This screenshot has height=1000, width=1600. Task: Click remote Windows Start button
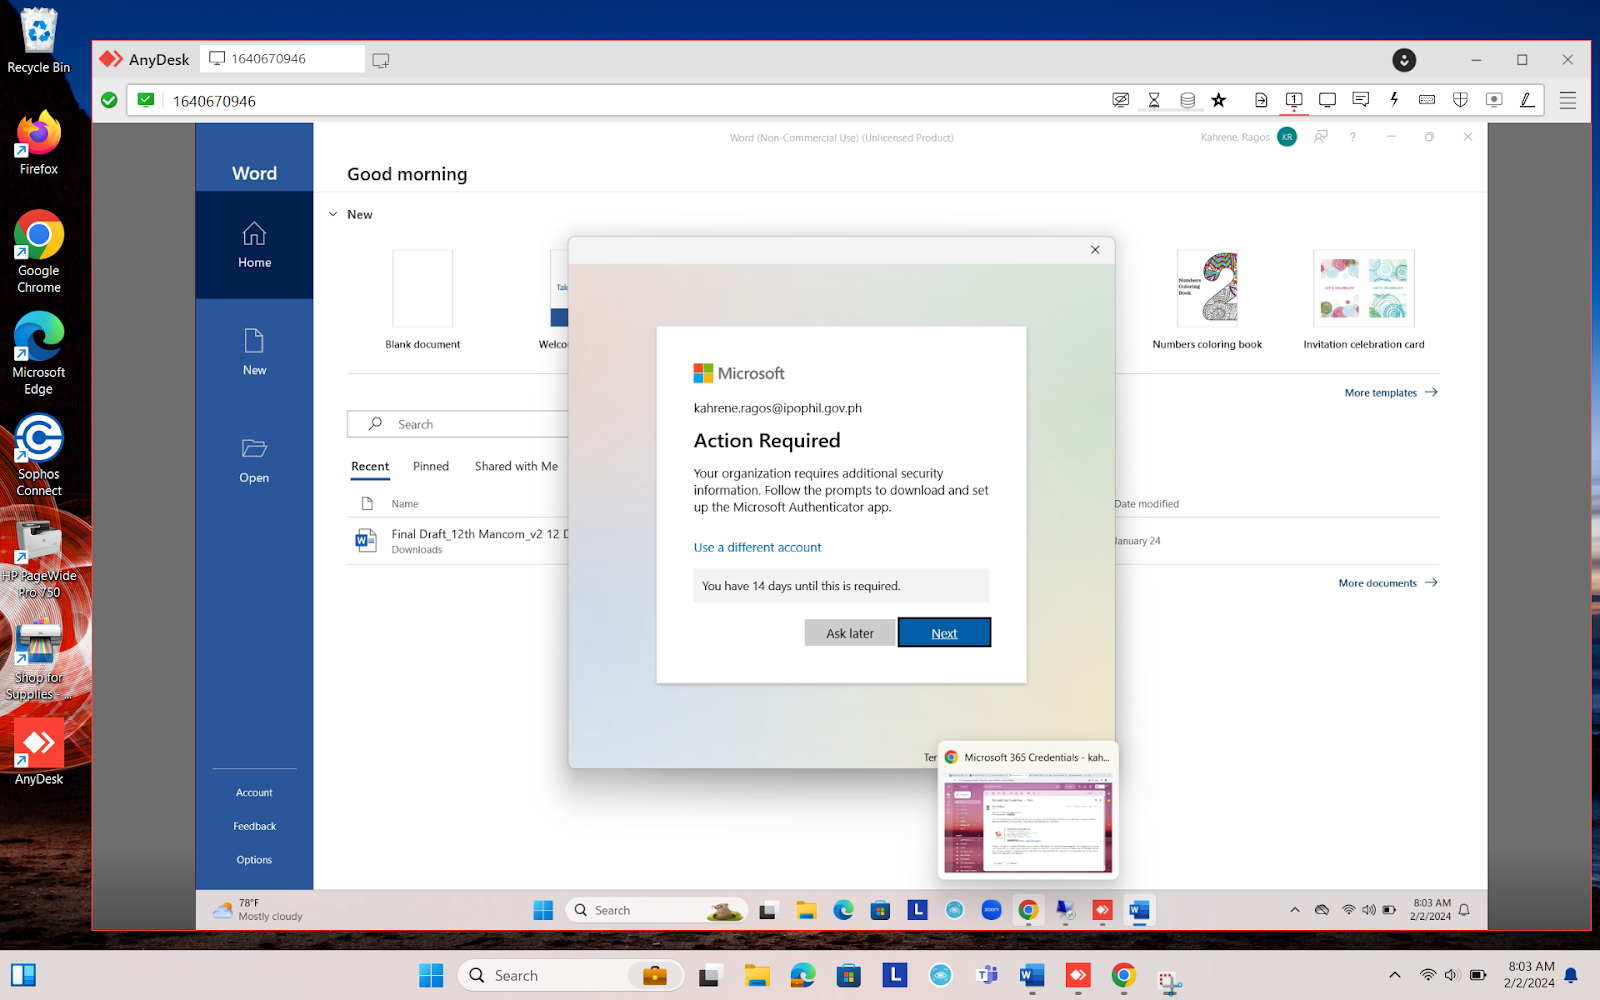(x=543, y=910)
